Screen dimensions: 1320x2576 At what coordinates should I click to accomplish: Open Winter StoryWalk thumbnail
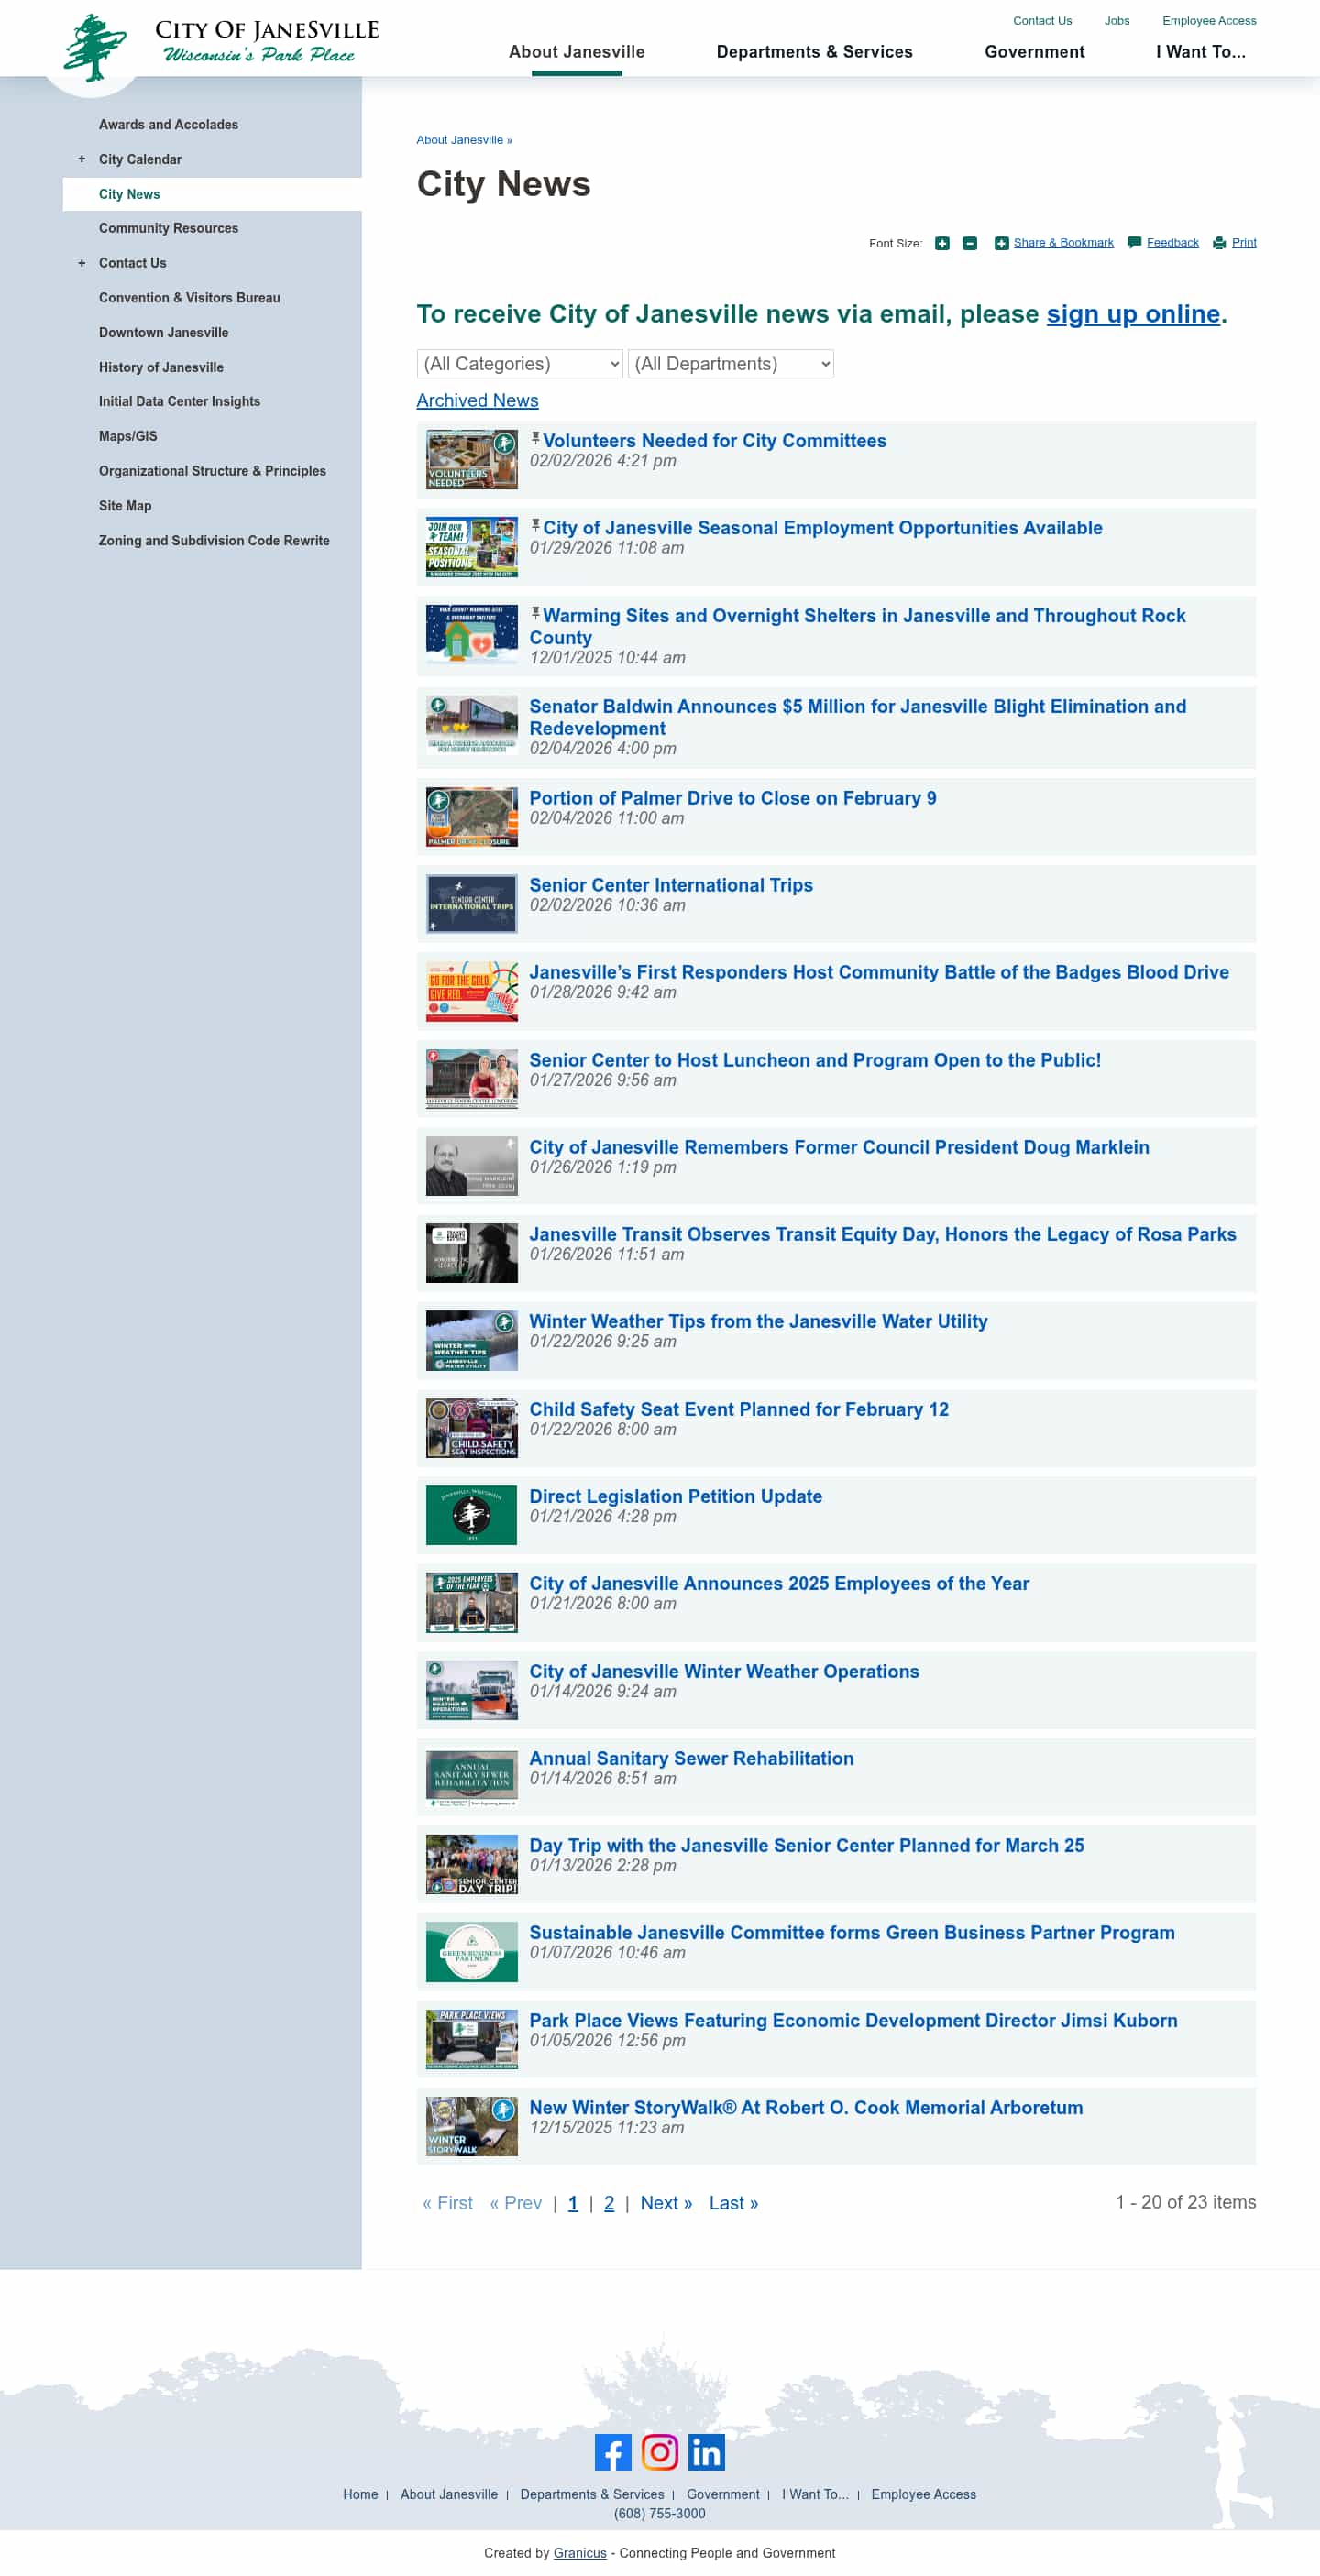[x=472, y=2126]
